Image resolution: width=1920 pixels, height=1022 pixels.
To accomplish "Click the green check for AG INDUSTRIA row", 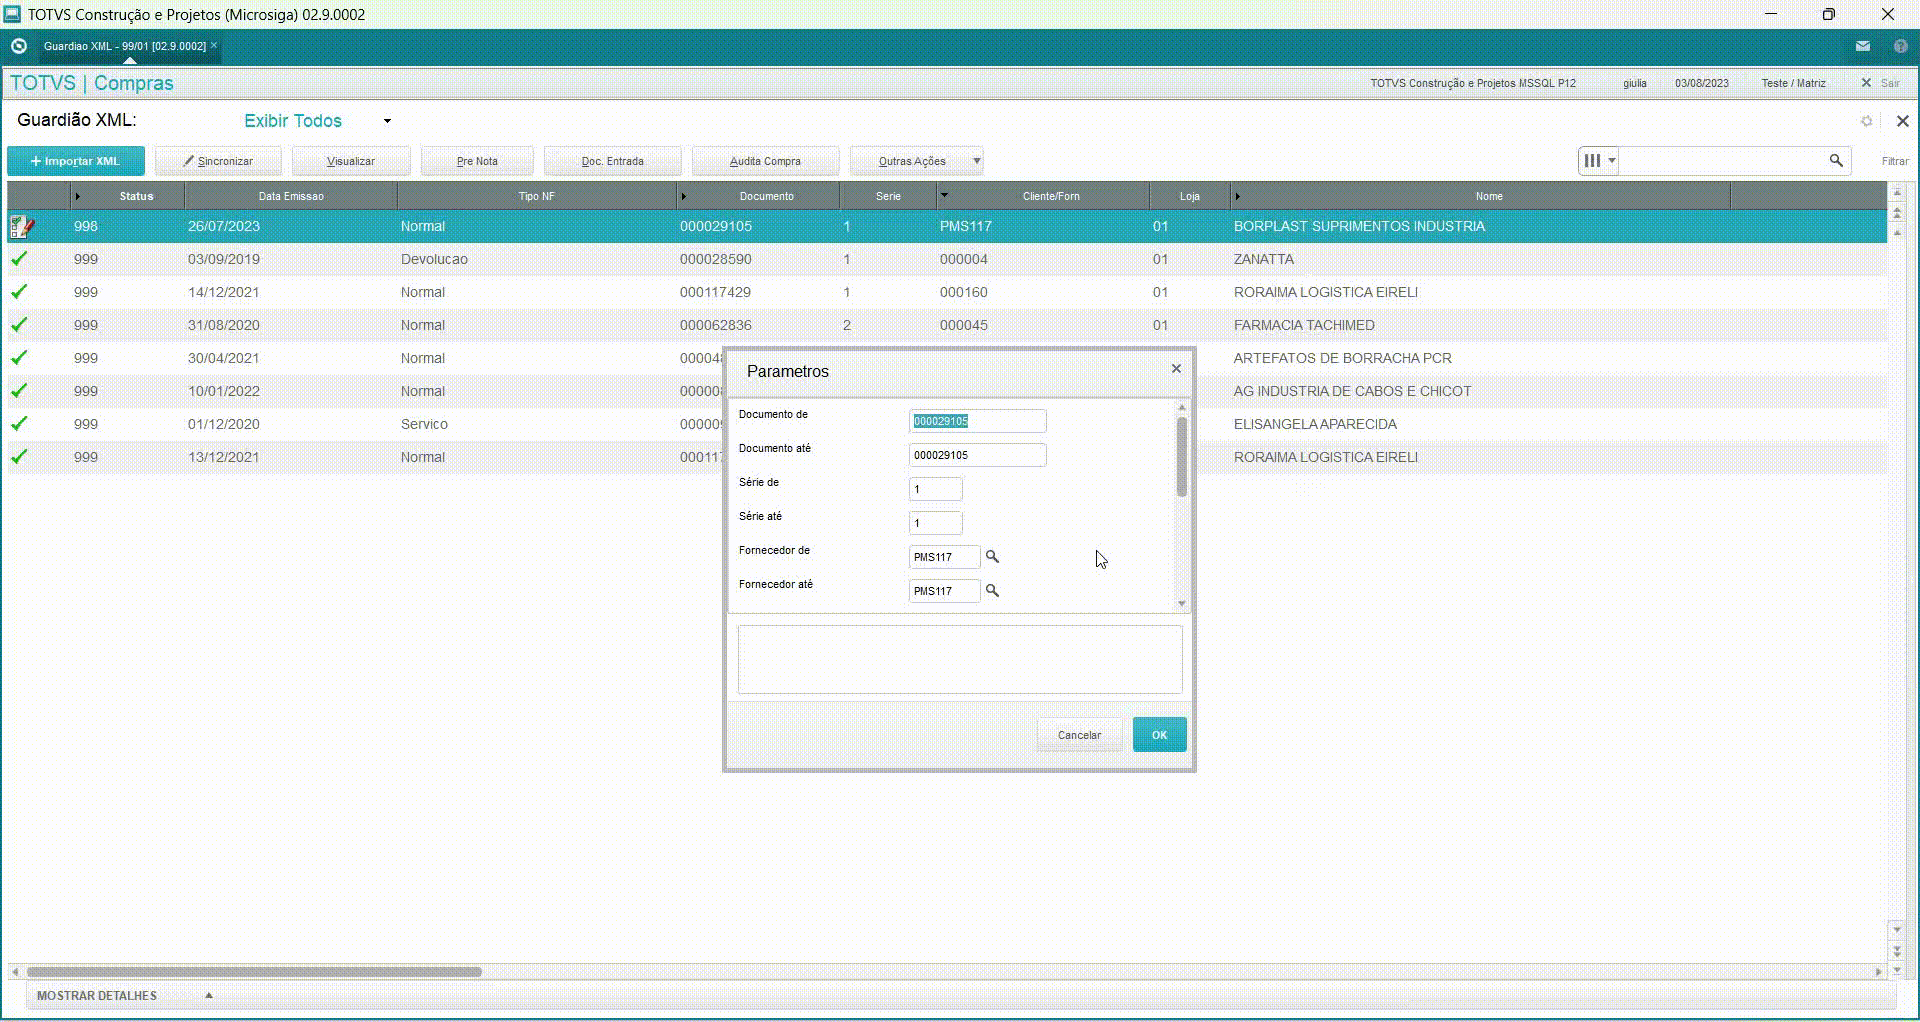I will [x=19, y=391].
